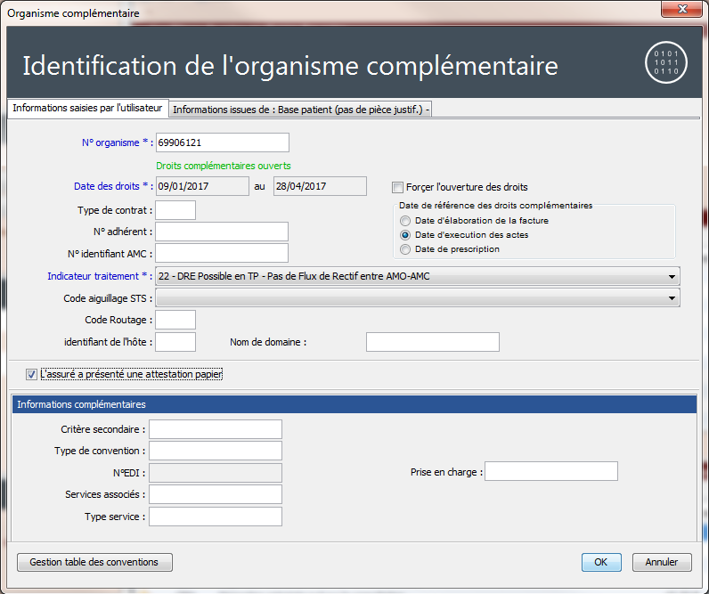
Task: Click the N° organisme input field
Action: (x=222, y=143)
